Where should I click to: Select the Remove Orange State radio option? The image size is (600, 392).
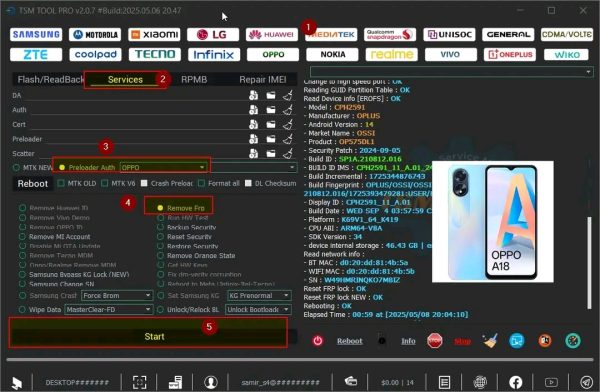coord(160,255)
